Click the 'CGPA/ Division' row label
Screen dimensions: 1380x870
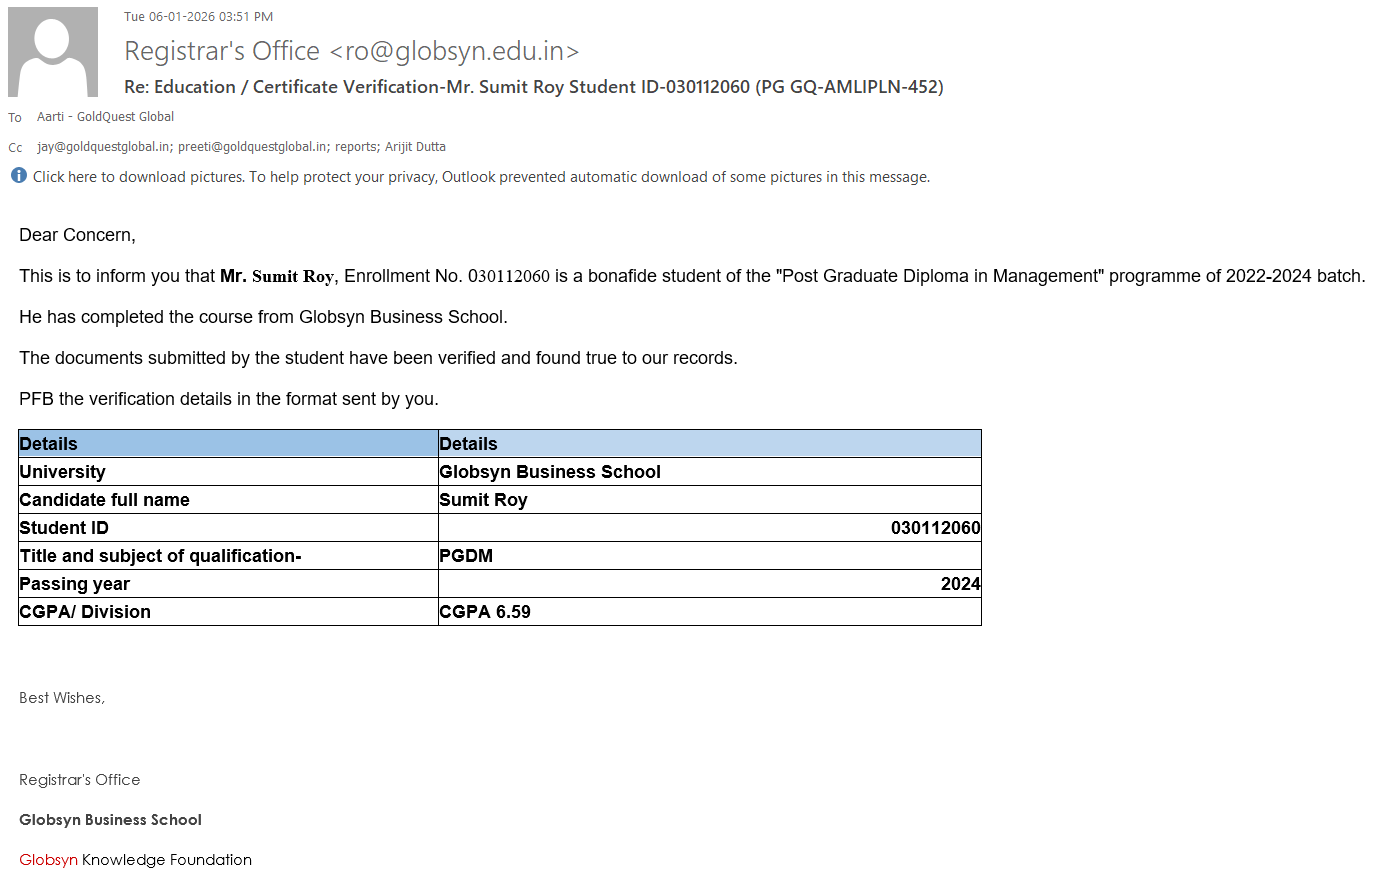(85, 612)
